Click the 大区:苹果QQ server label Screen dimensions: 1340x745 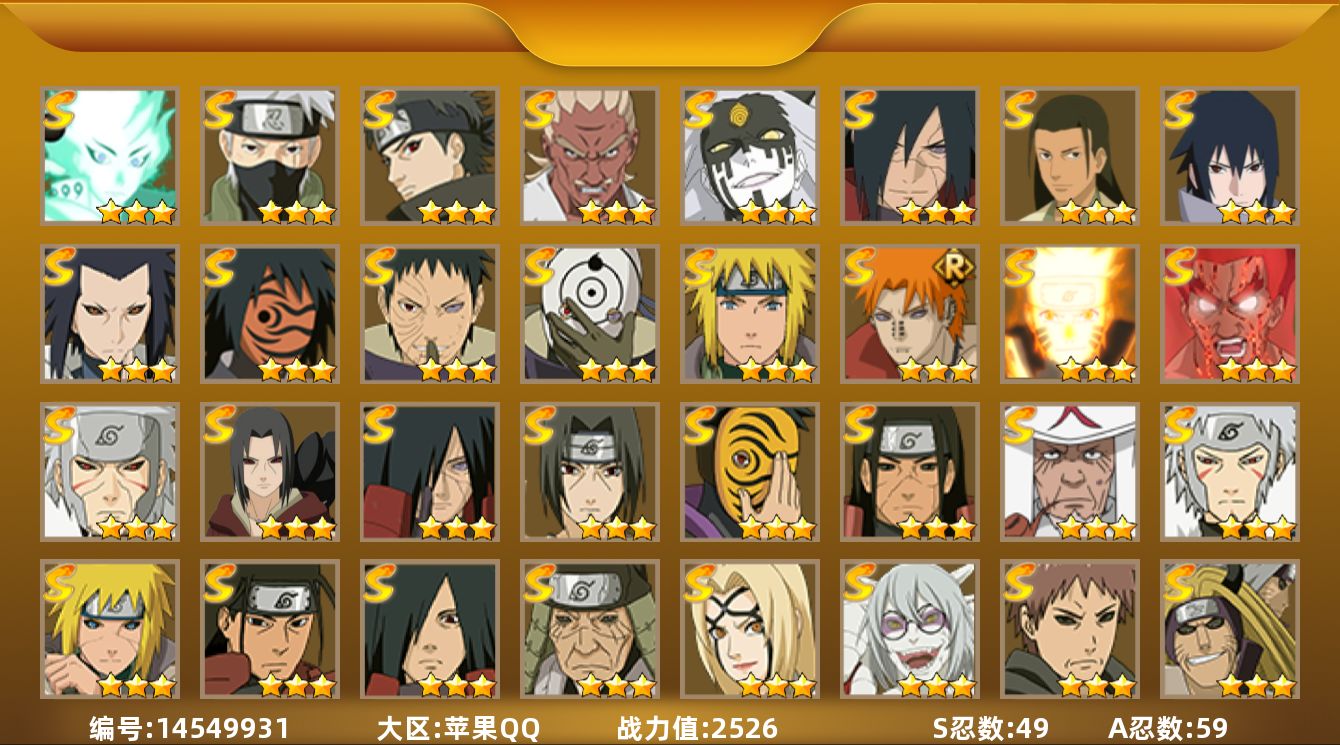[x=458, y=727]
